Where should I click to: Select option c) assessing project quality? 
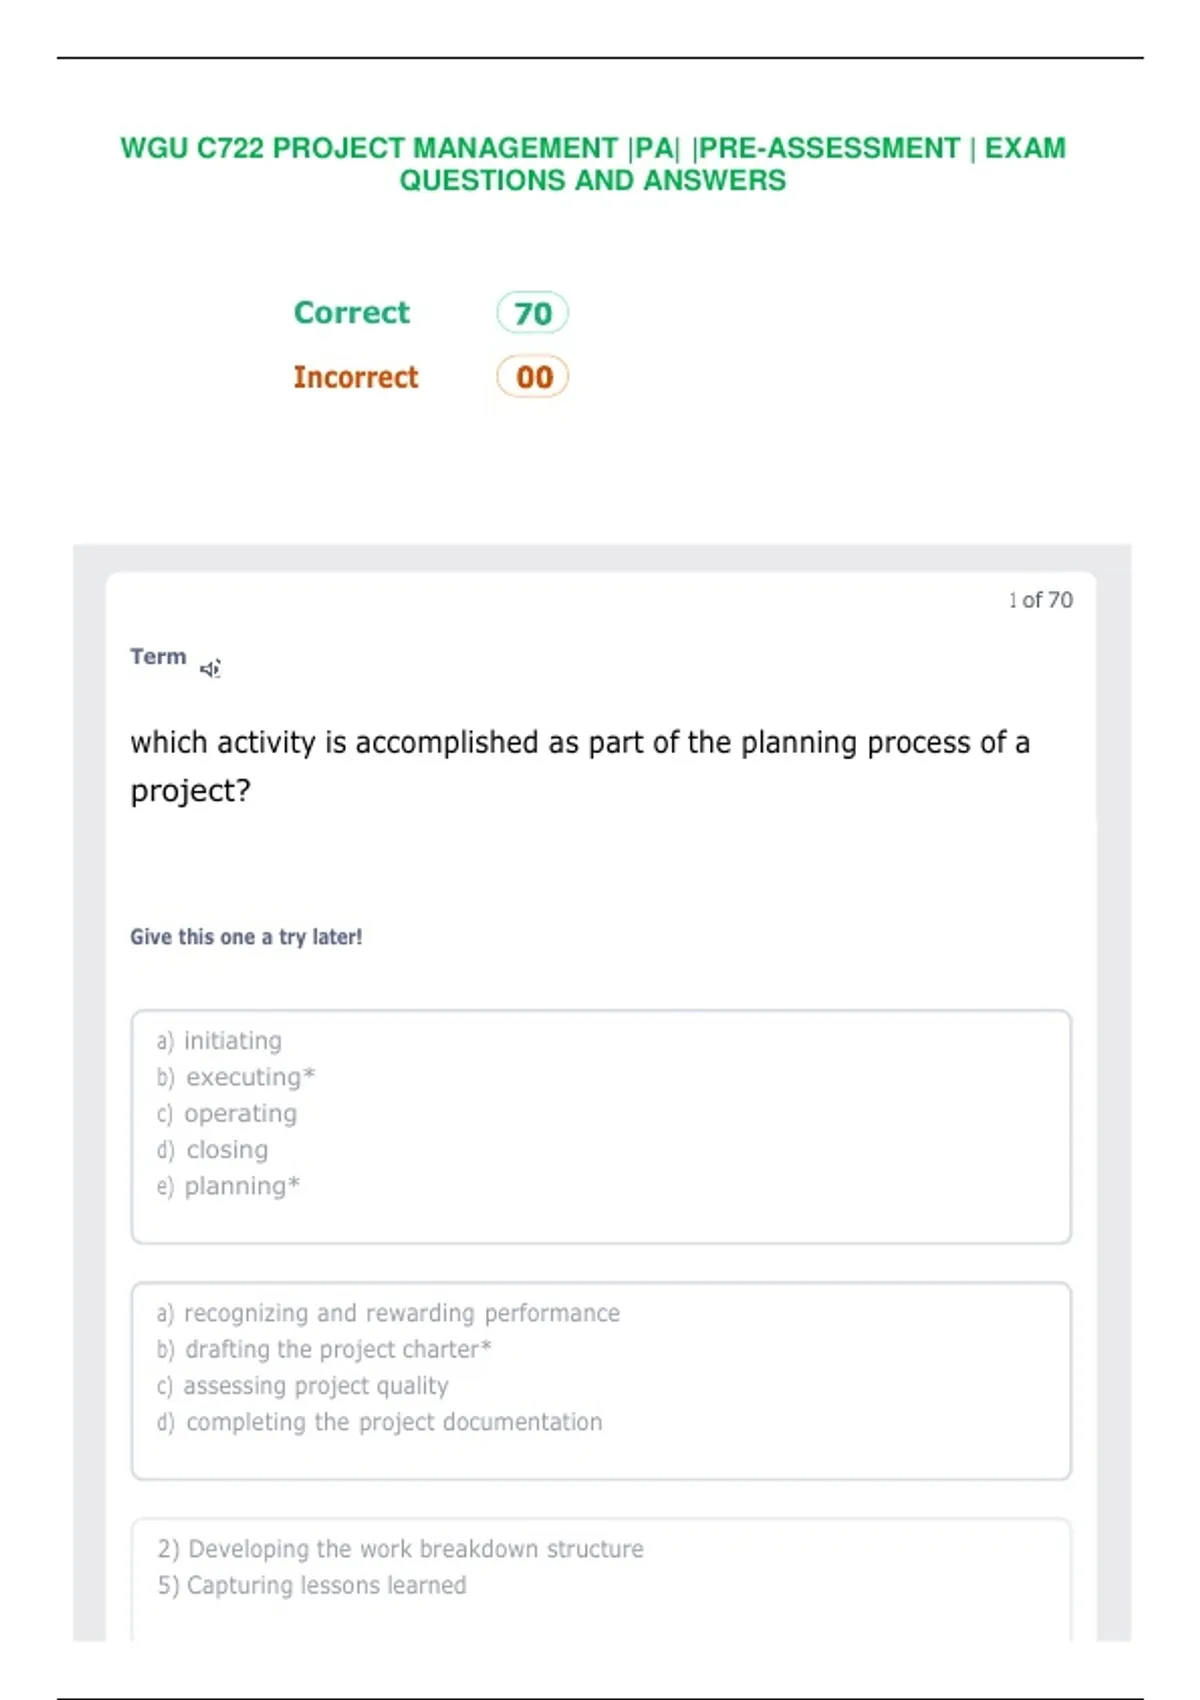(x=302, y=1386)
